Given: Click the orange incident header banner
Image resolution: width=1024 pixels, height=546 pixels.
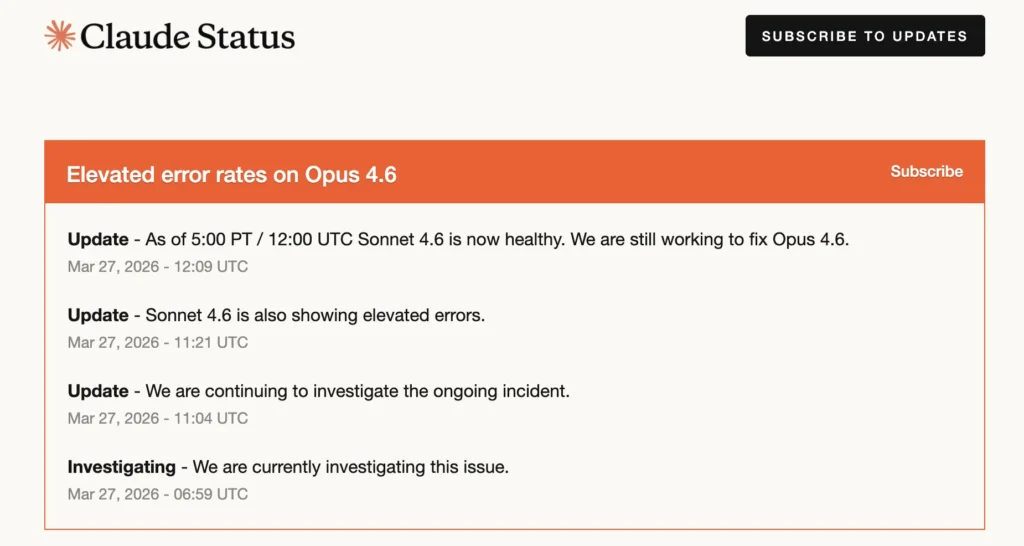Looking at the screenshot, I should point(600,172).
